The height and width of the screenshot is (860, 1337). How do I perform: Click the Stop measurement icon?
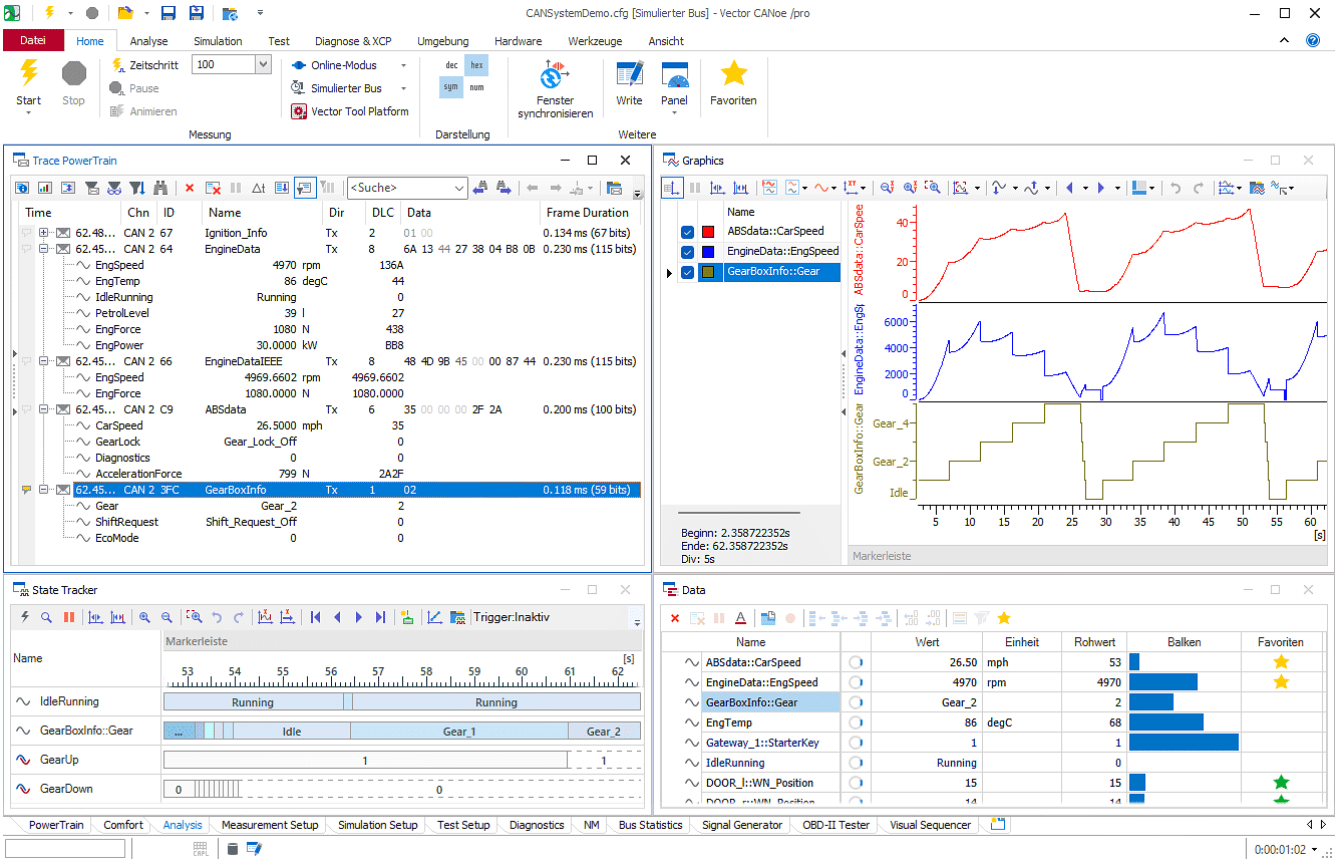click(74, 73)
